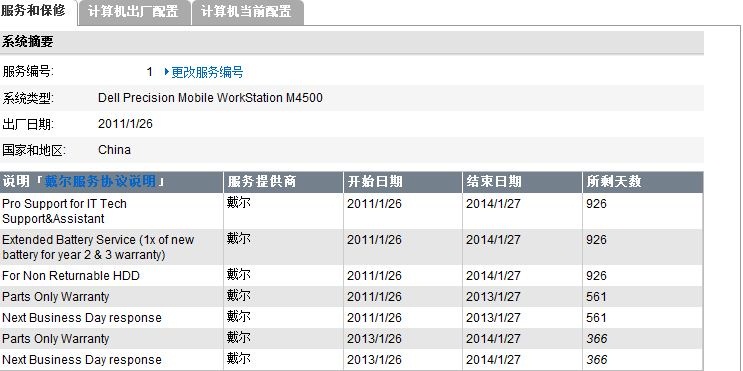This screenshot has width=743, height=371.
Task: Select the 服务编号 label
Action: 28,72
